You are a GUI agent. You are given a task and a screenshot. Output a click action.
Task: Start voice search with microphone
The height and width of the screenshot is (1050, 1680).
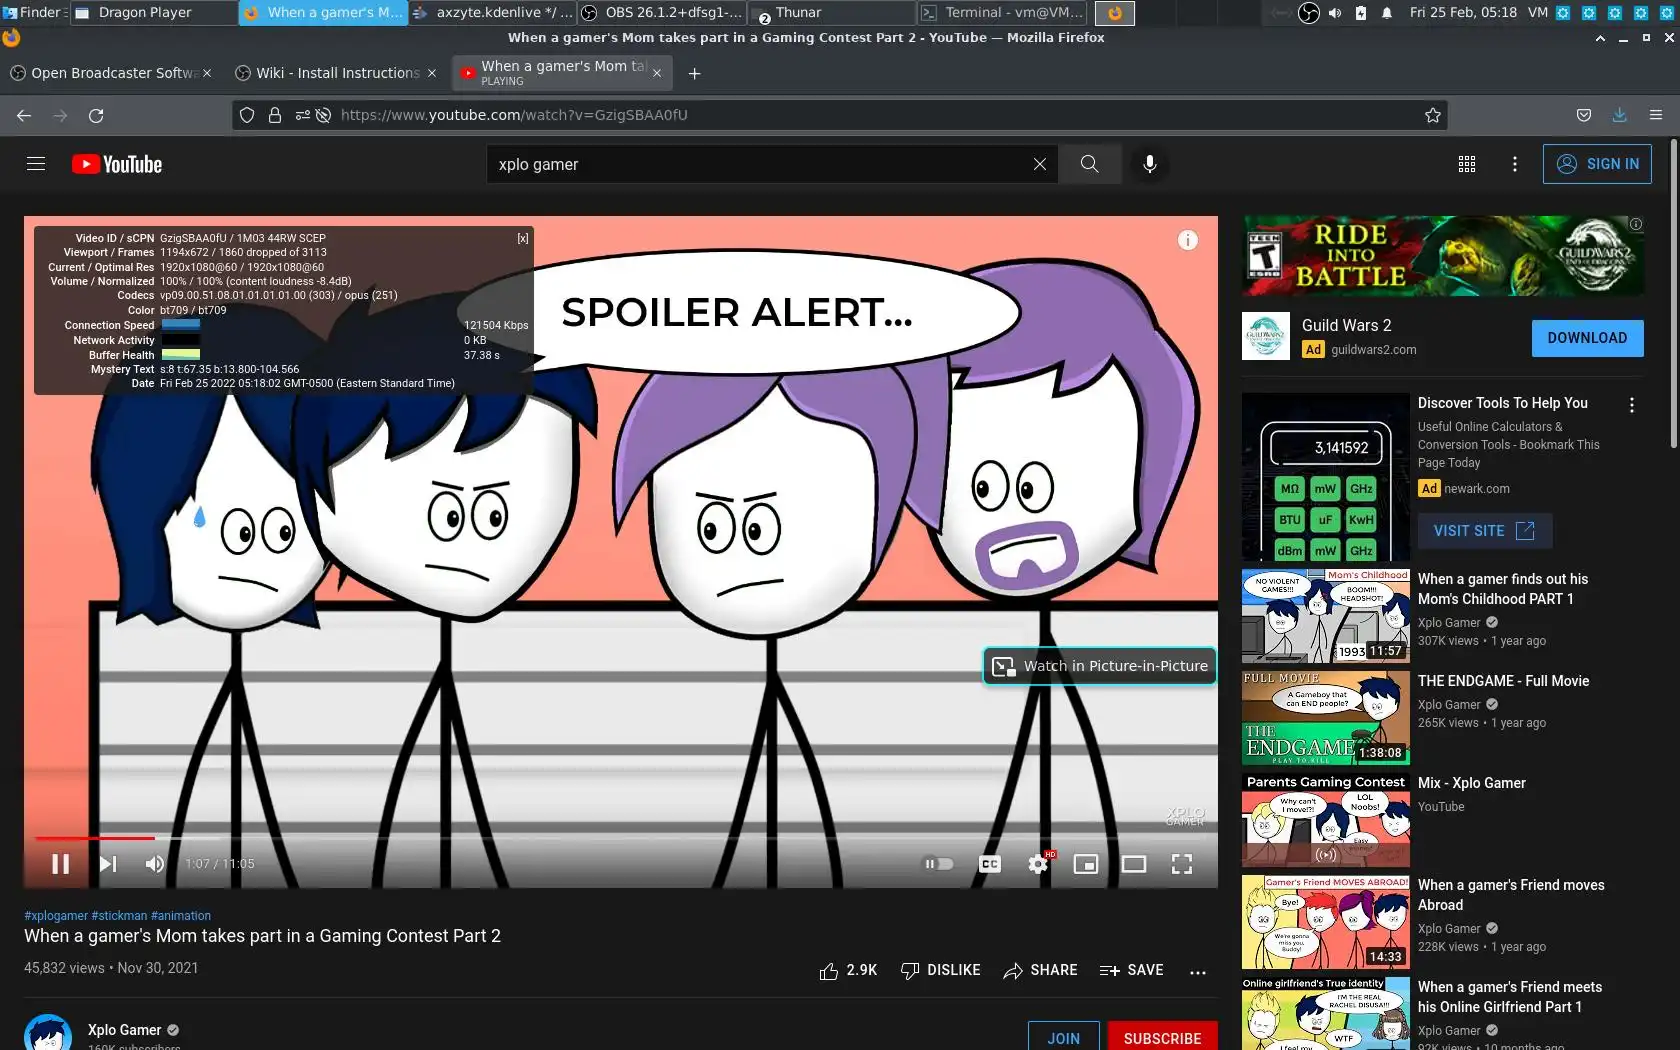[1150, 164]
